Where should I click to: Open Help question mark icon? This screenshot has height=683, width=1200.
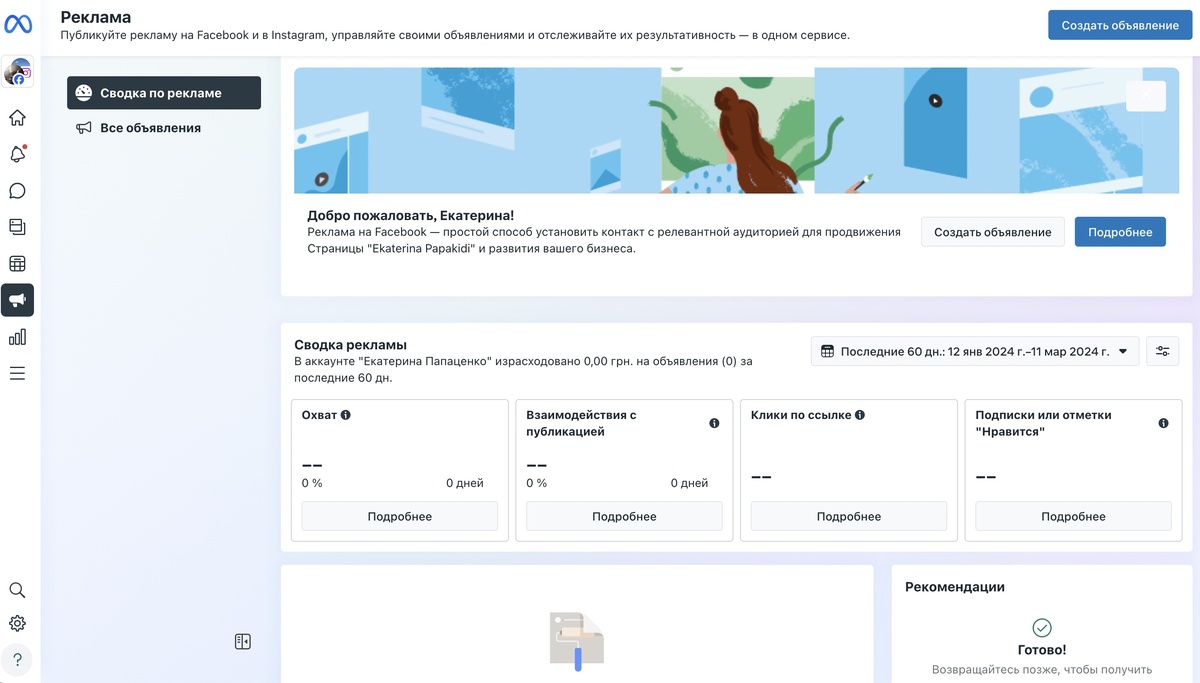(17, 660)
